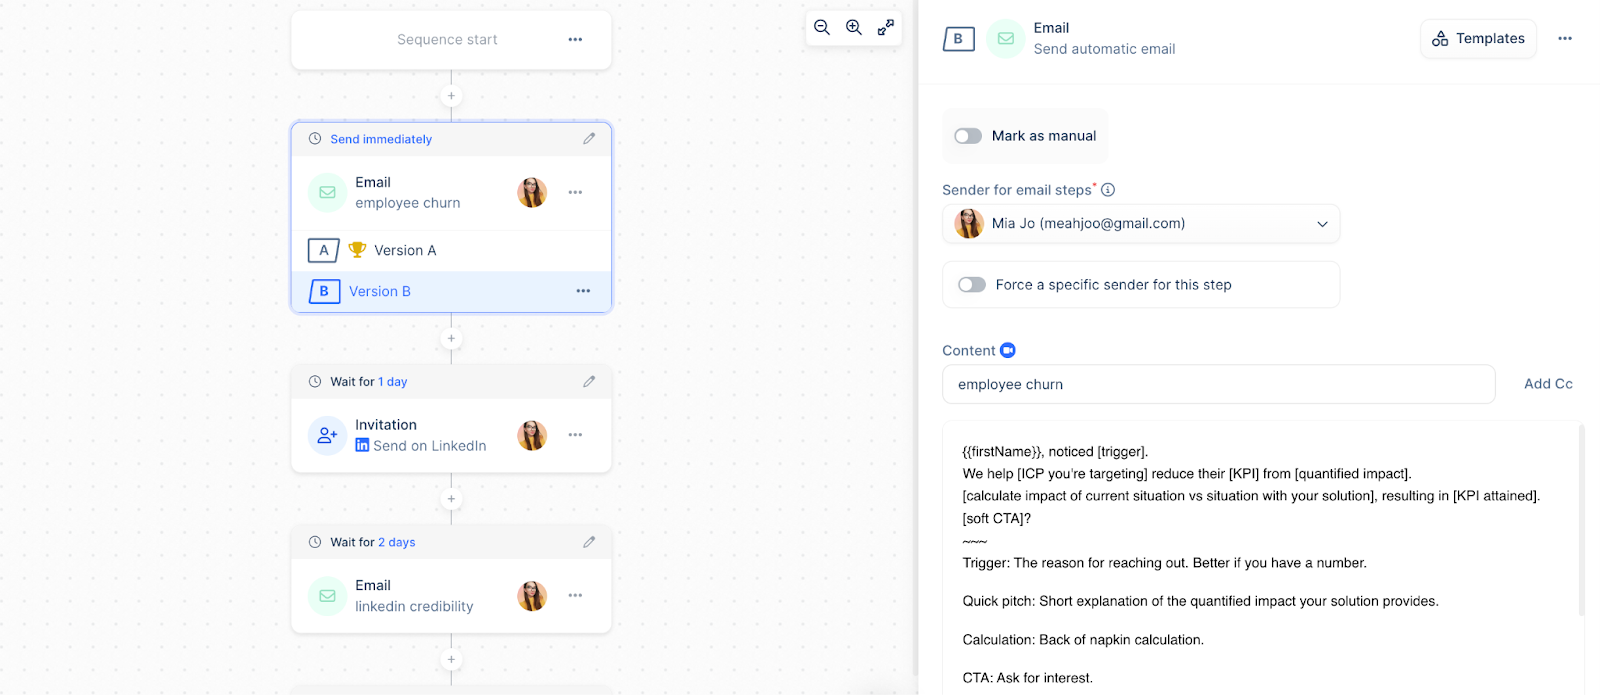Open options menu for Version B
The width and height of the screenshot is (1600, 695).
click(x=583, y=291)
